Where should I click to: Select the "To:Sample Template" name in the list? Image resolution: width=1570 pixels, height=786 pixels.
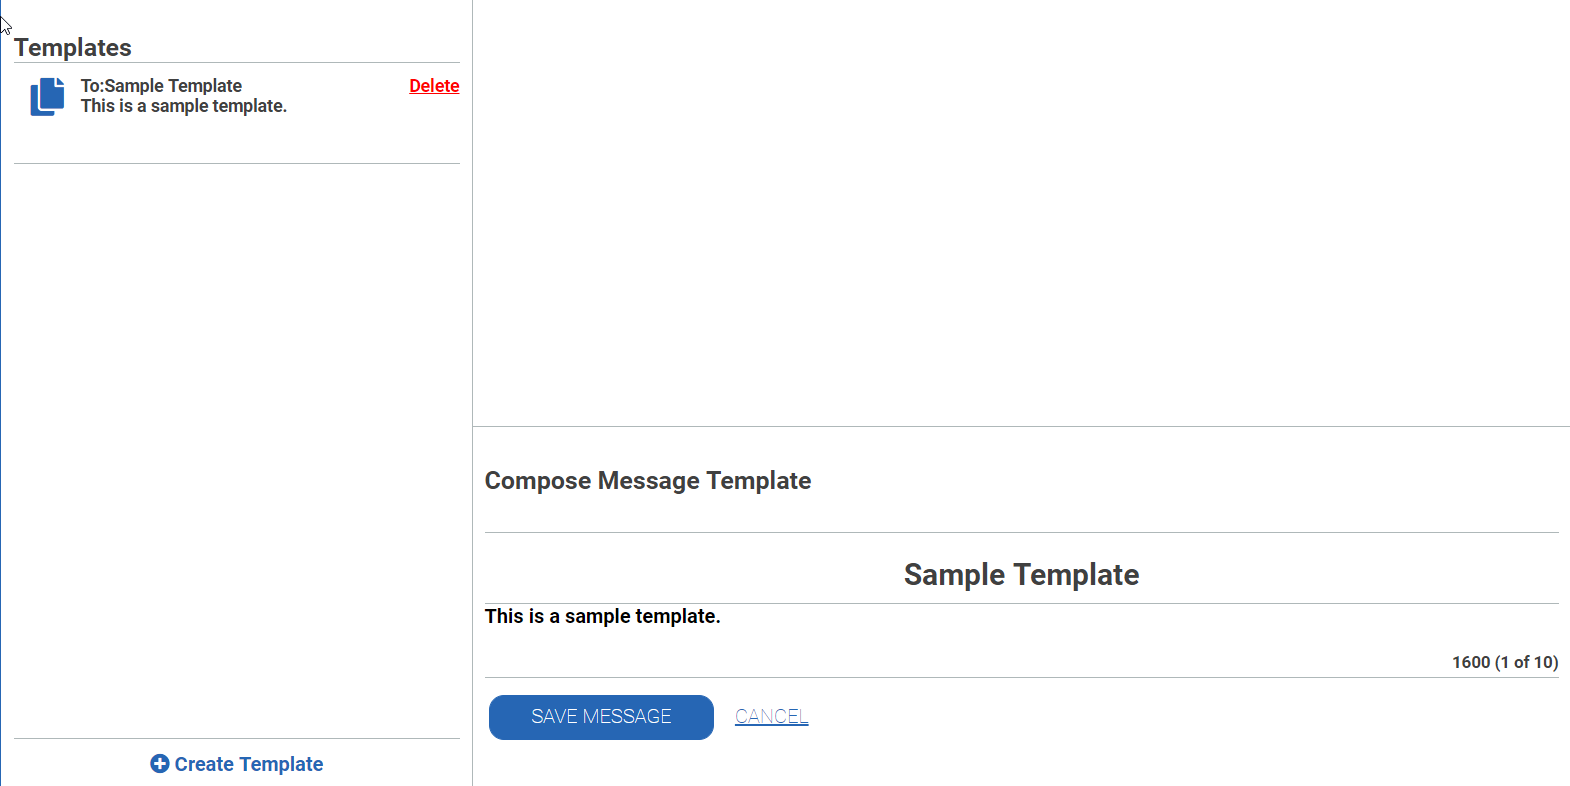coord(161,86)
